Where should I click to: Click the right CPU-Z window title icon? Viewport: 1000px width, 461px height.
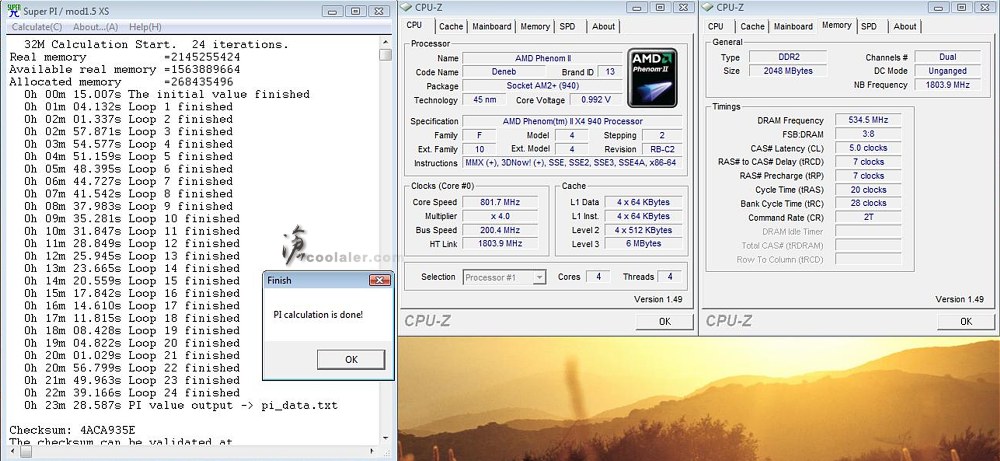(x=707, y=7)
